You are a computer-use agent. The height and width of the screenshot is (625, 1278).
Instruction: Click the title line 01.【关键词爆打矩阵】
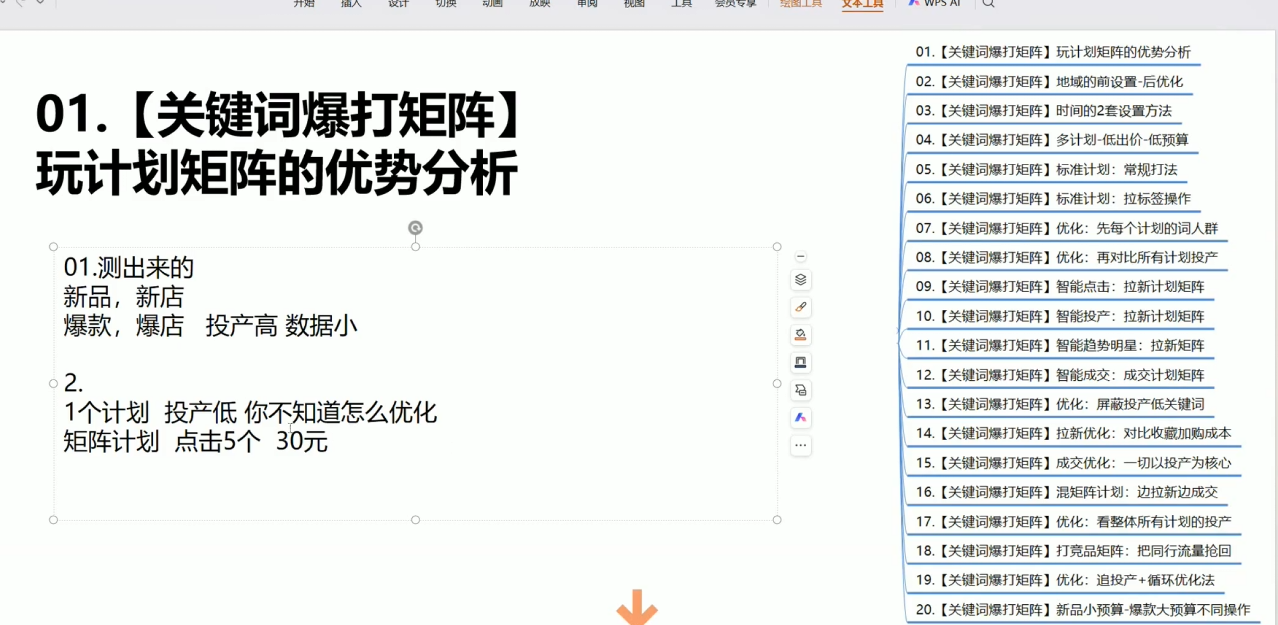coord(280,115)
